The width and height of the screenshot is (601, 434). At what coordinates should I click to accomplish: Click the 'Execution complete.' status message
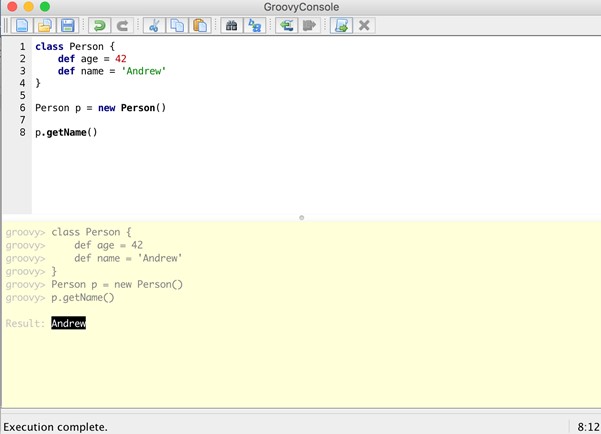coord(56,427)
